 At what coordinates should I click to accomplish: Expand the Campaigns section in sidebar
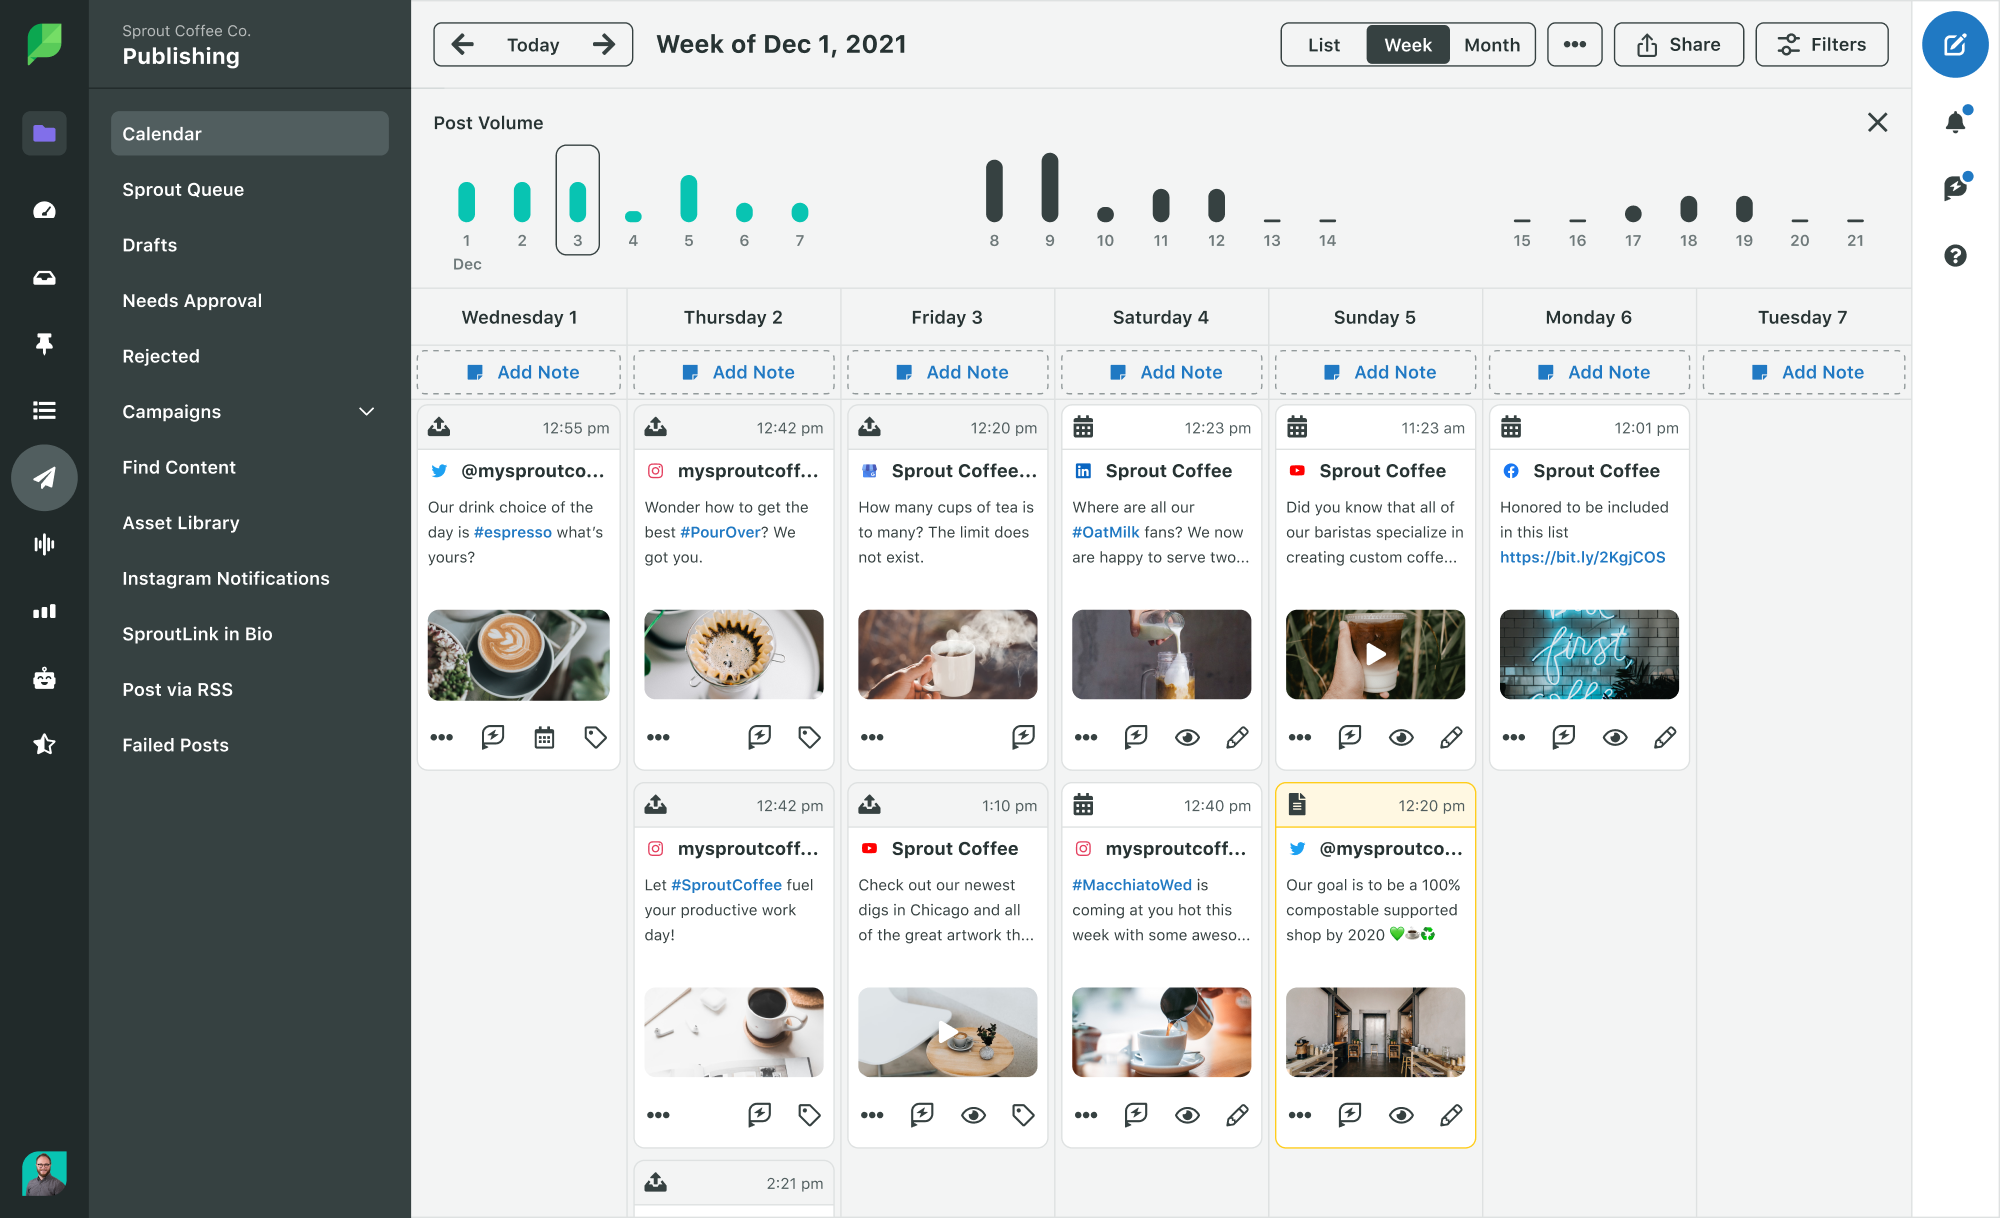[x=367, y=411]
